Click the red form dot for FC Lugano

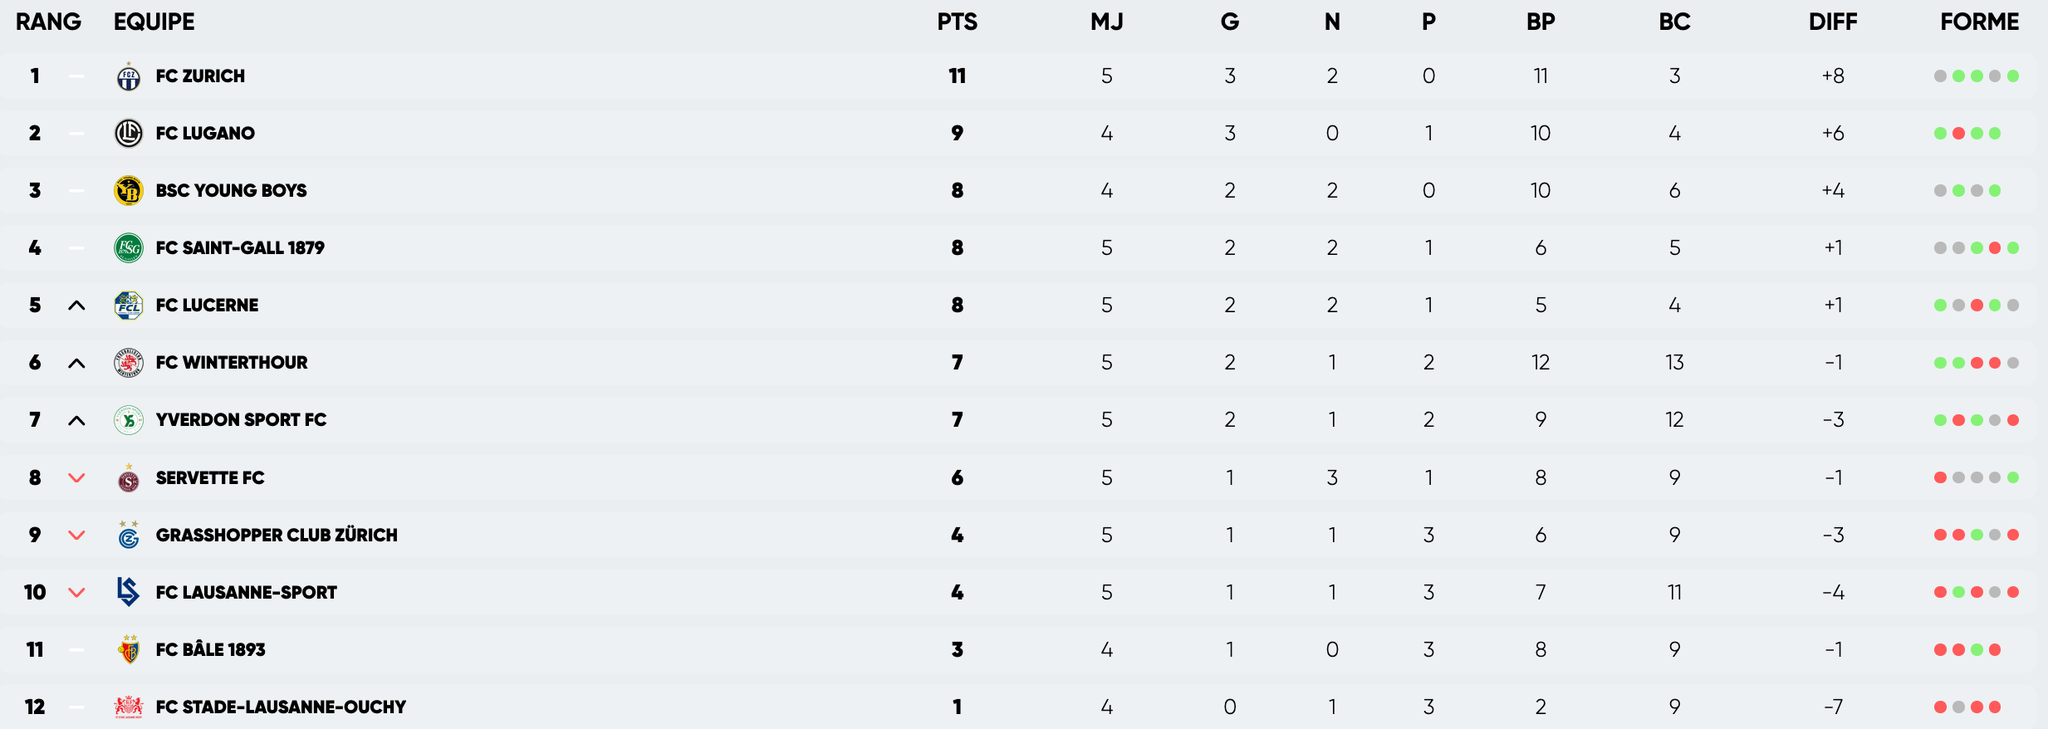point(1959,134)
